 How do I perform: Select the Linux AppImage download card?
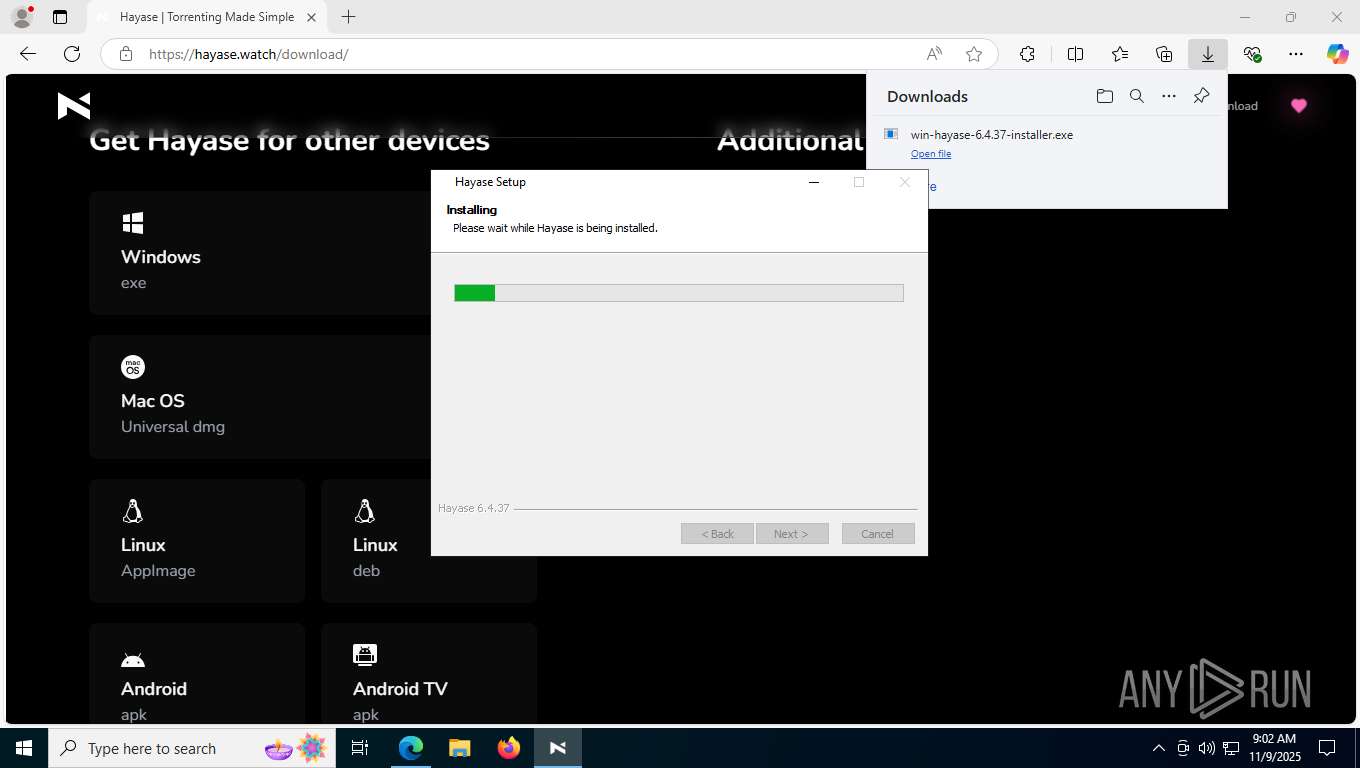(197, 541)
